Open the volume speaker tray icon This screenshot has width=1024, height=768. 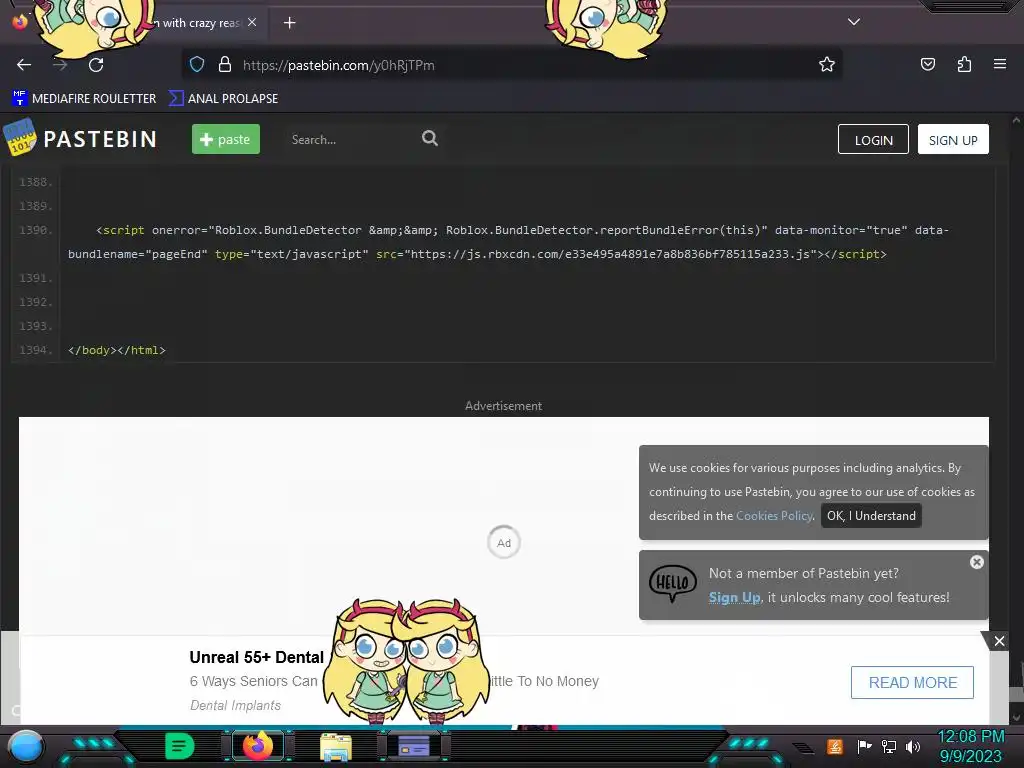coord(913,746)
